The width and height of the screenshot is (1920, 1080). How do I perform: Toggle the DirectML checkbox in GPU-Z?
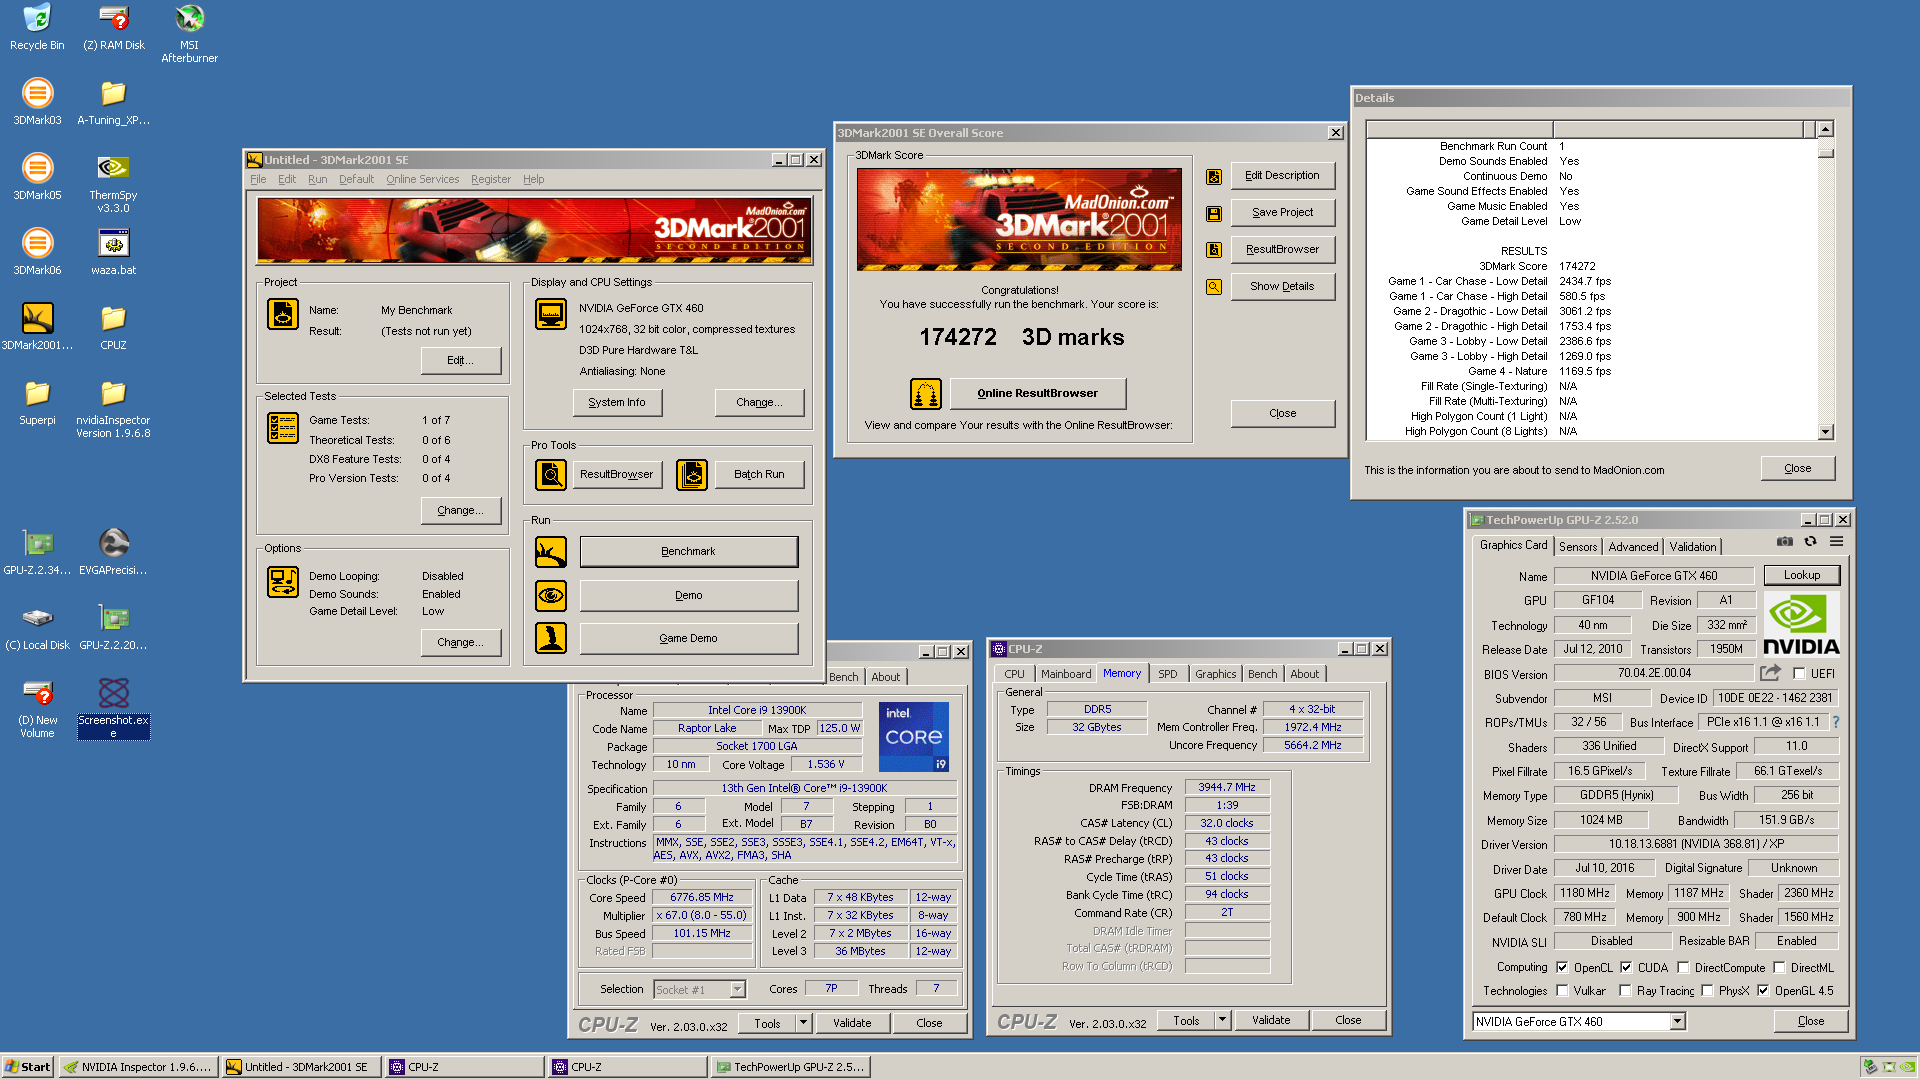(1779, 968)
